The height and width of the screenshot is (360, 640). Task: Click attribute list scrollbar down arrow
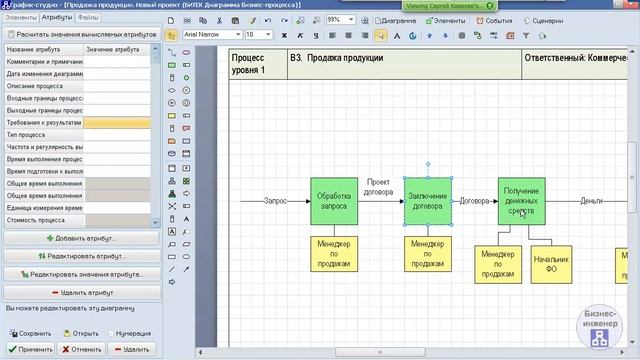pyautogui.click(x=155, y=222)
